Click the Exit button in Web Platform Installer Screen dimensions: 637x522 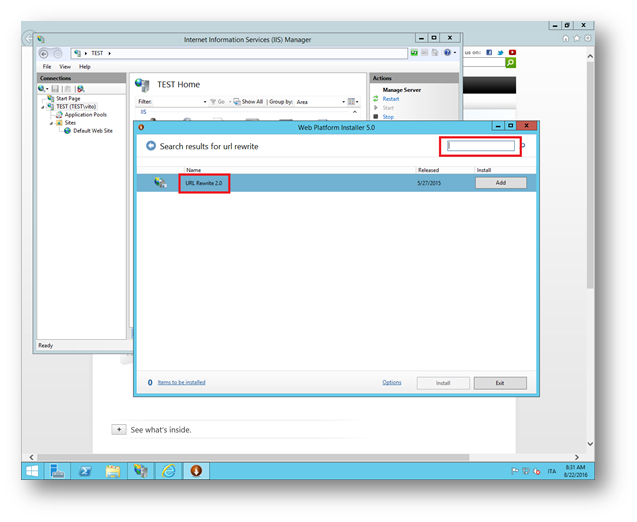click(500, 383)
